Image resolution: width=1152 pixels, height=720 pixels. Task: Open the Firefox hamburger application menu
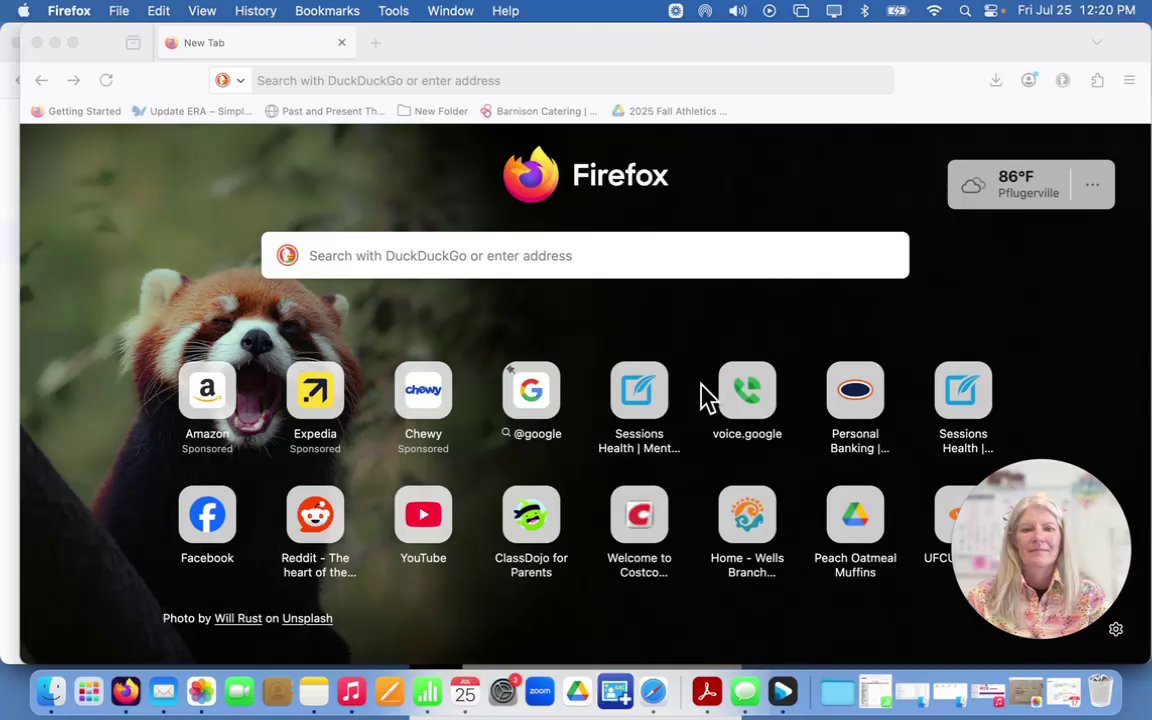[x=1129, y=80]
